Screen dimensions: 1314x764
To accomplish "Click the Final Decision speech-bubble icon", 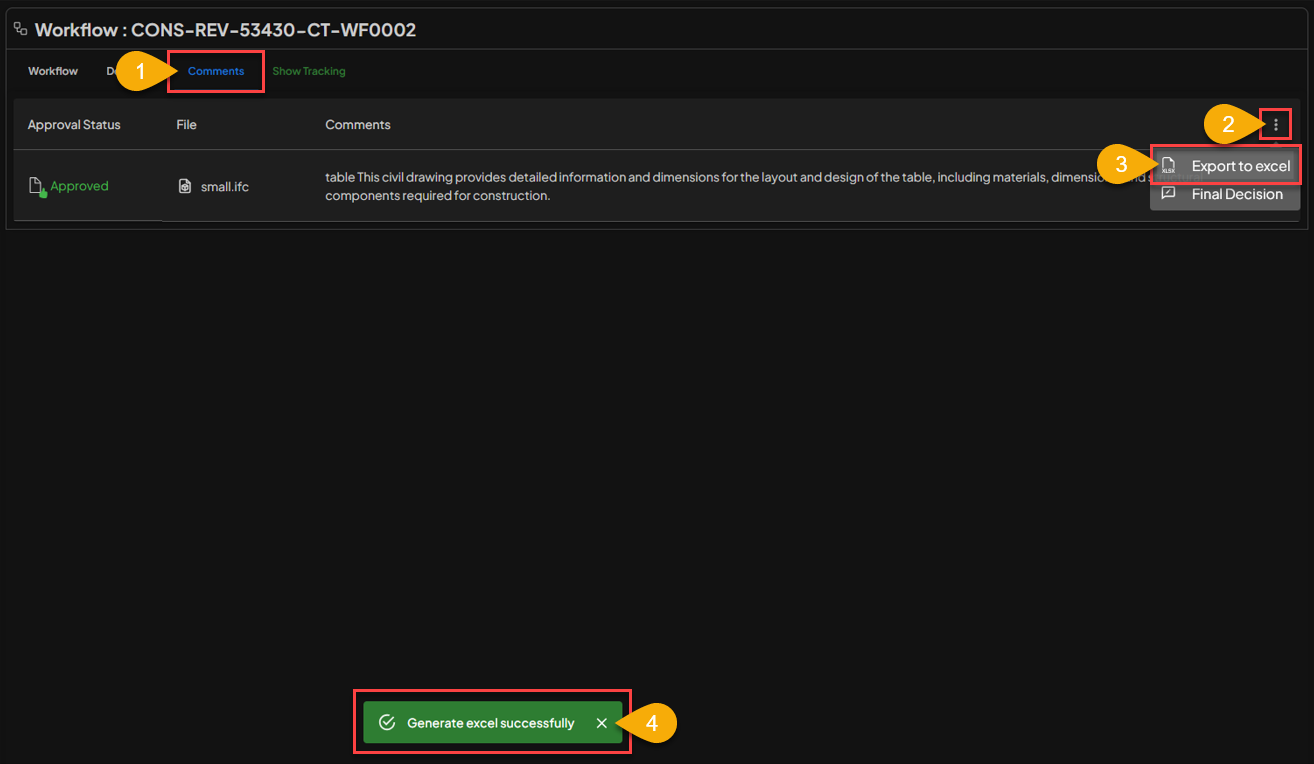I will click(1167, 193).
